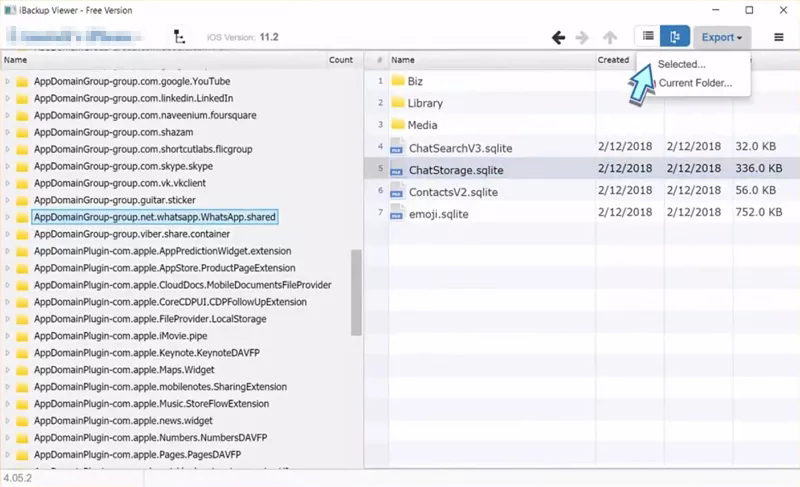Expand AppDomainGroup-group.com.naveenium.foursquare node

point(8,115)
